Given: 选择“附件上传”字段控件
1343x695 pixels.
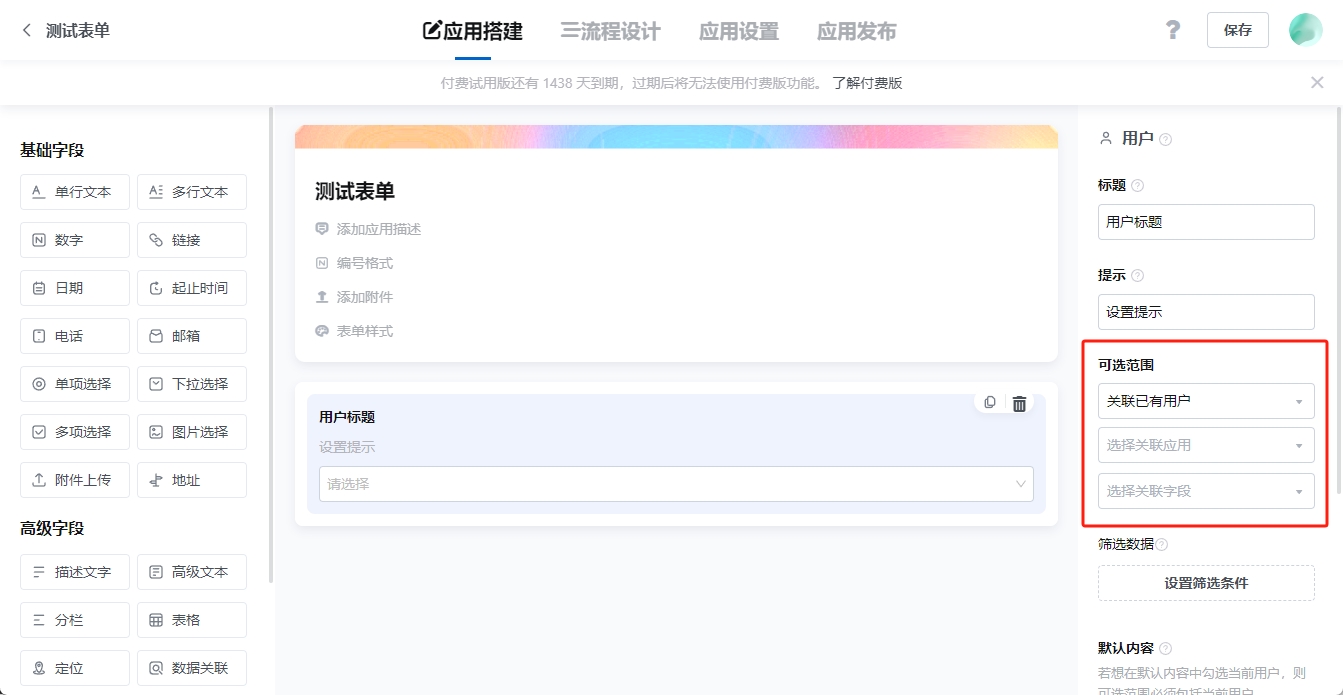Looking at the screenshot, I should (x=74, y=479).
